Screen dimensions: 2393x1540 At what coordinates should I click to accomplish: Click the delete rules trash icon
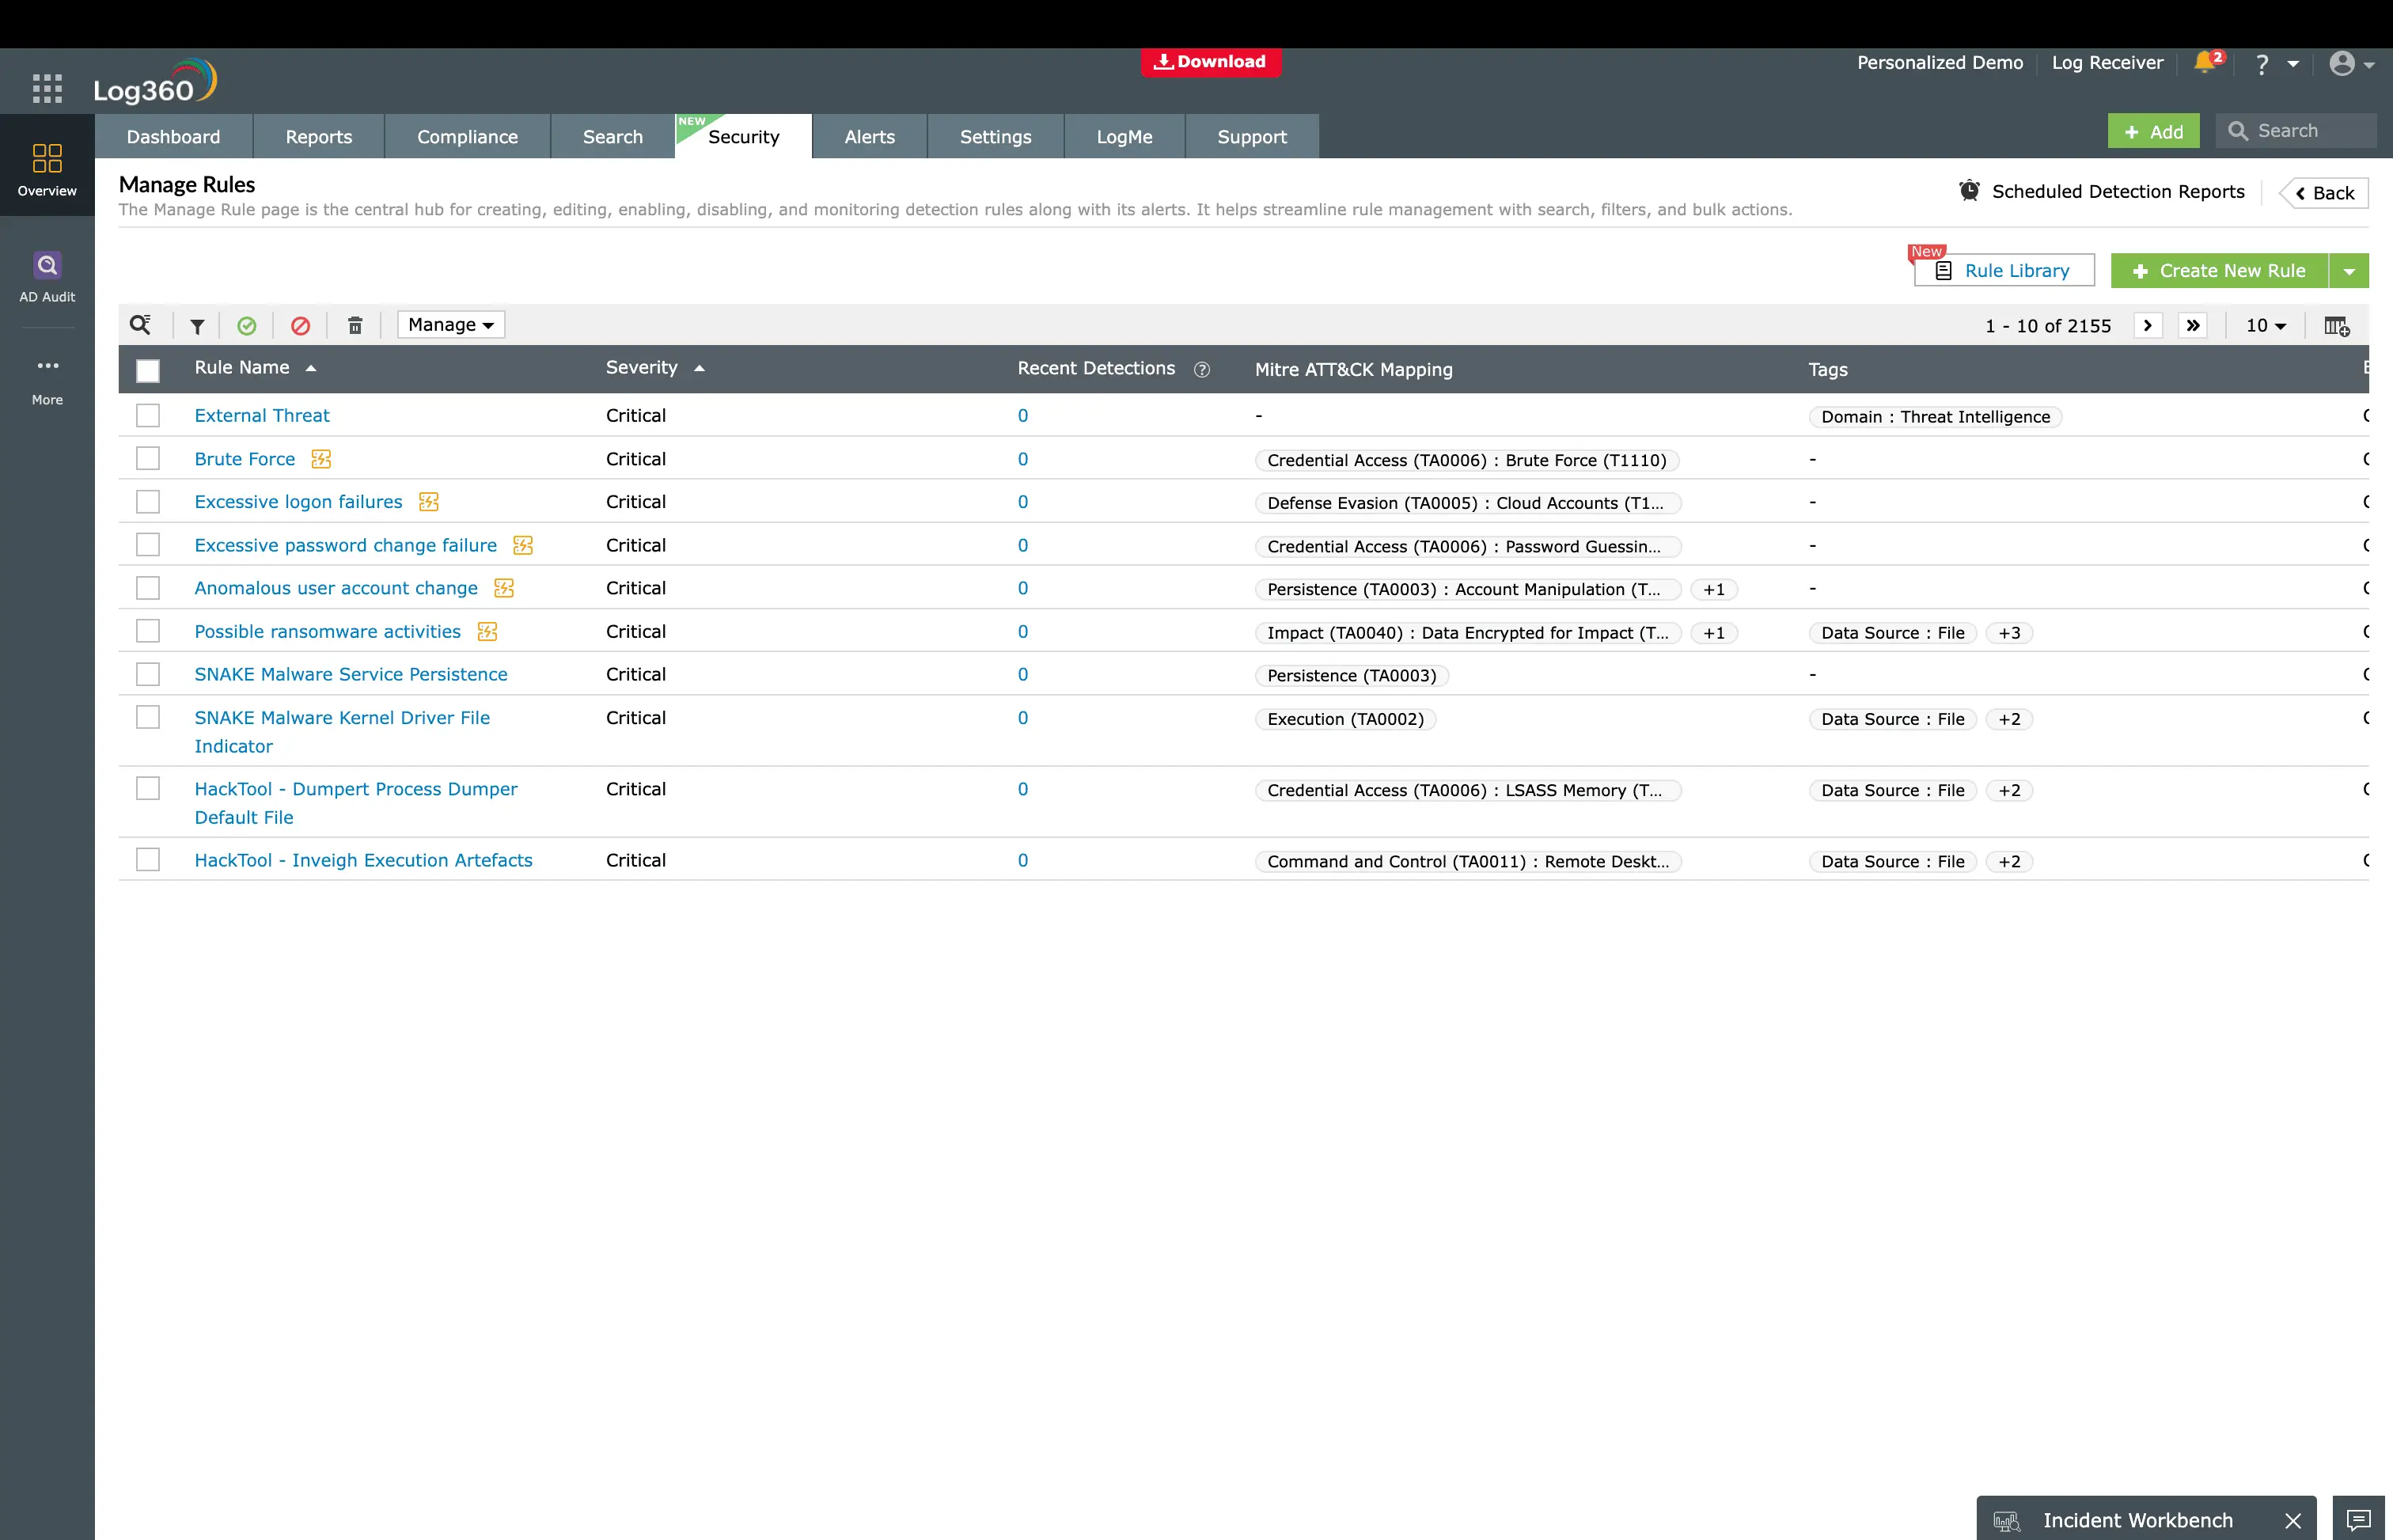tap(355, 326)
